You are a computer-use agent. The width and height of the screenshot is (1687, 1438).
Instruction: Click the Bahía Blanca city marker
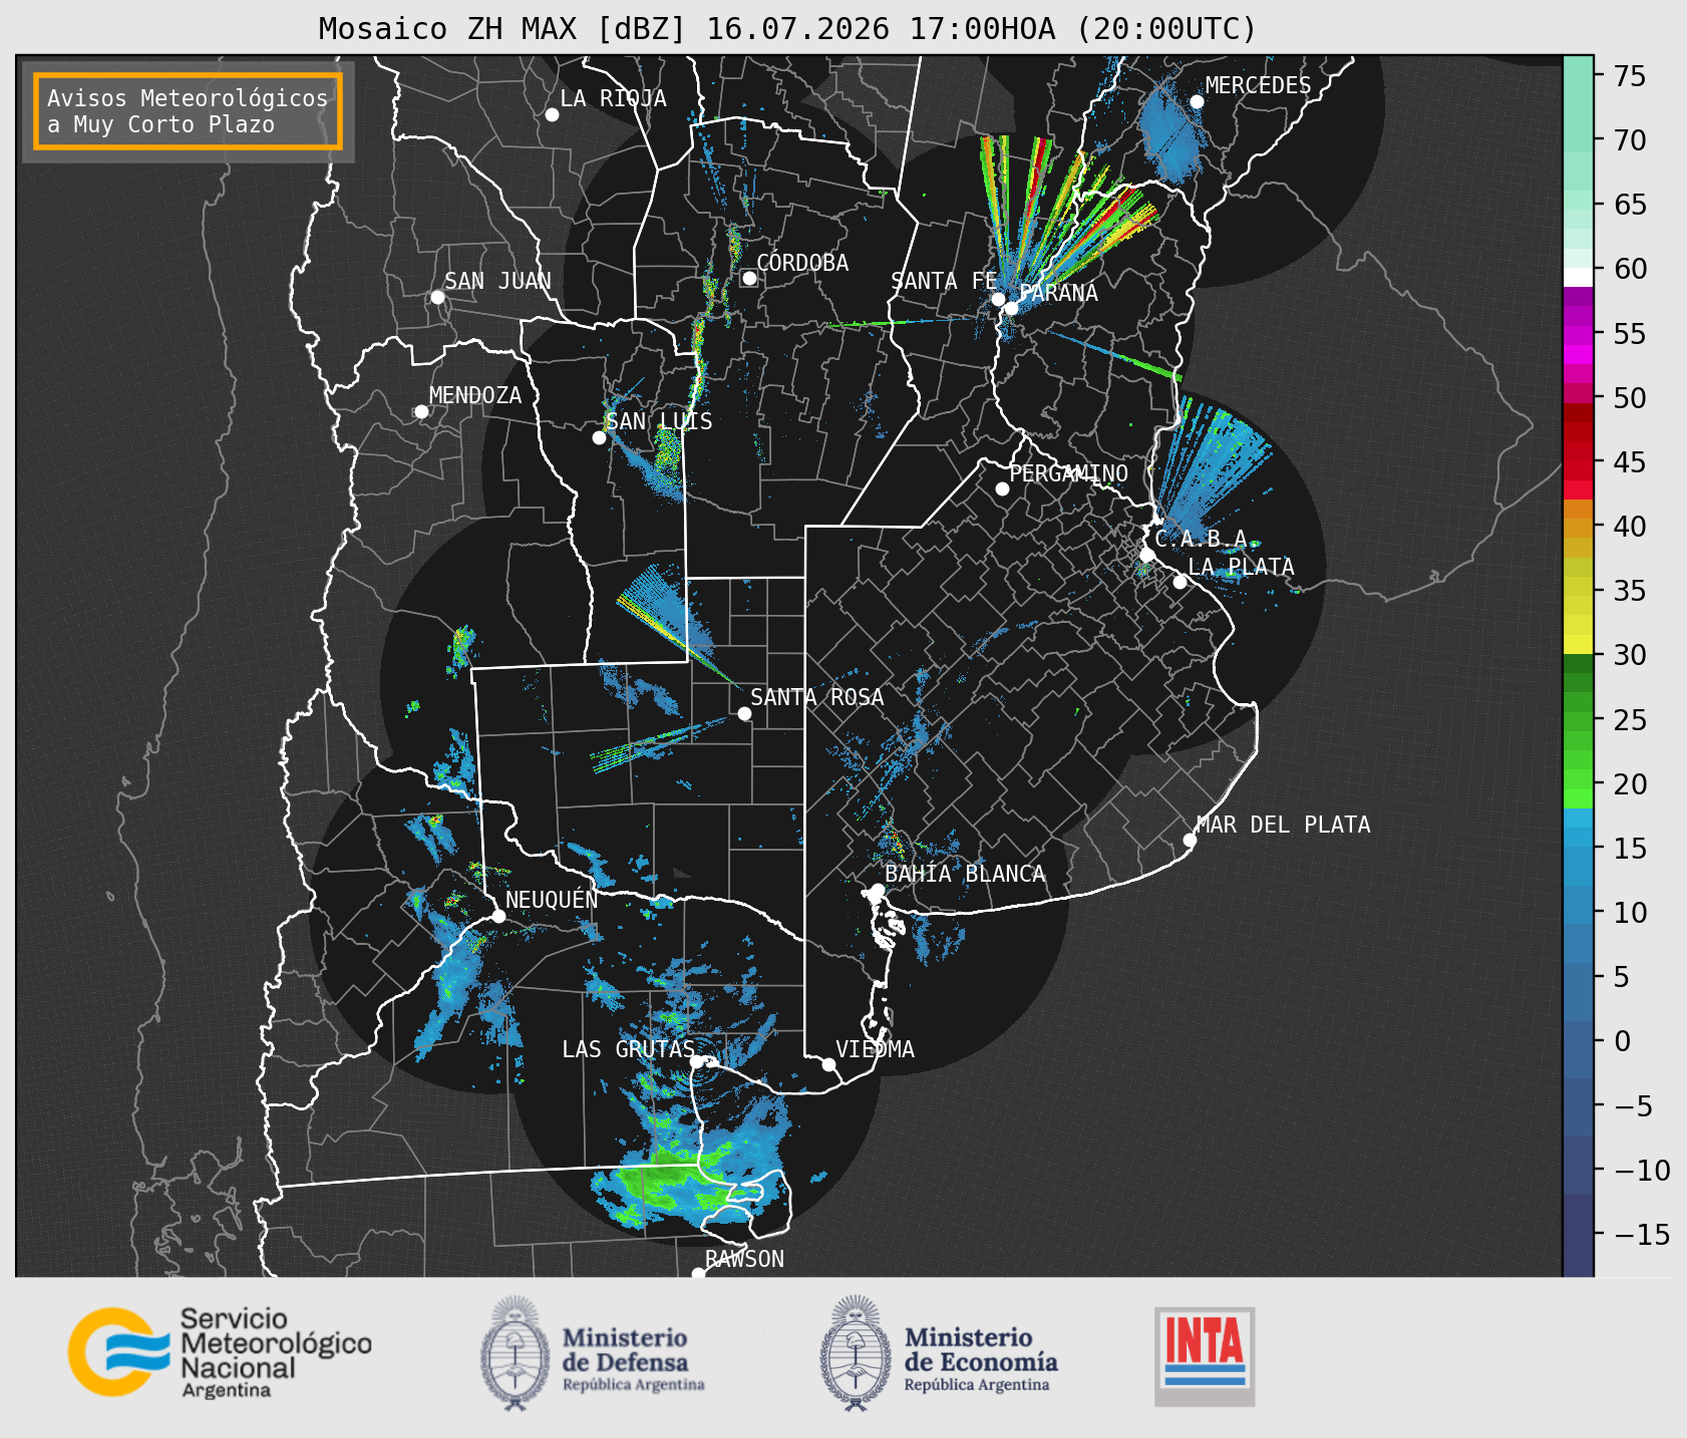(x=877, y=890)
